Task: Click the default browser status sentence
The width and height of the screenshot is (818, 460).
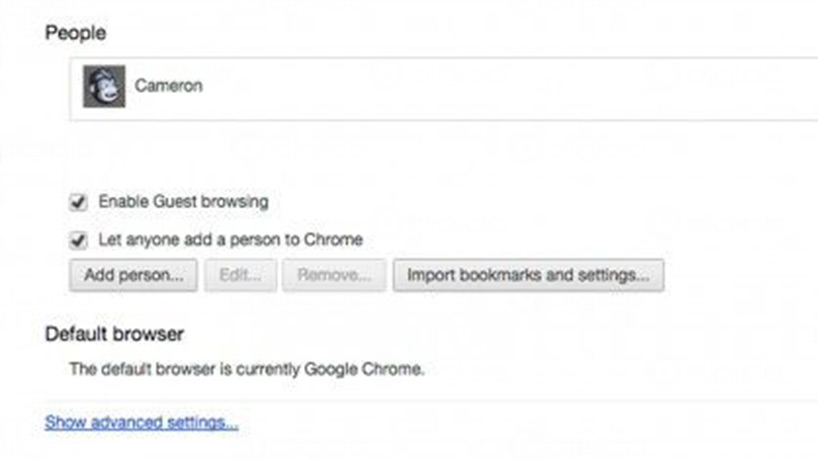Action: [x=247, y=369]
